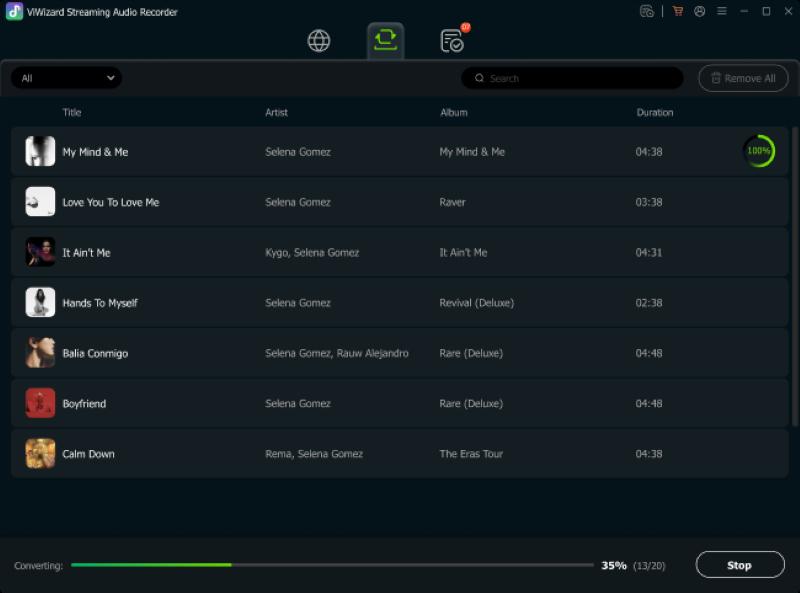
Task: Click the red notification badge on history tab
Action: 465,28
